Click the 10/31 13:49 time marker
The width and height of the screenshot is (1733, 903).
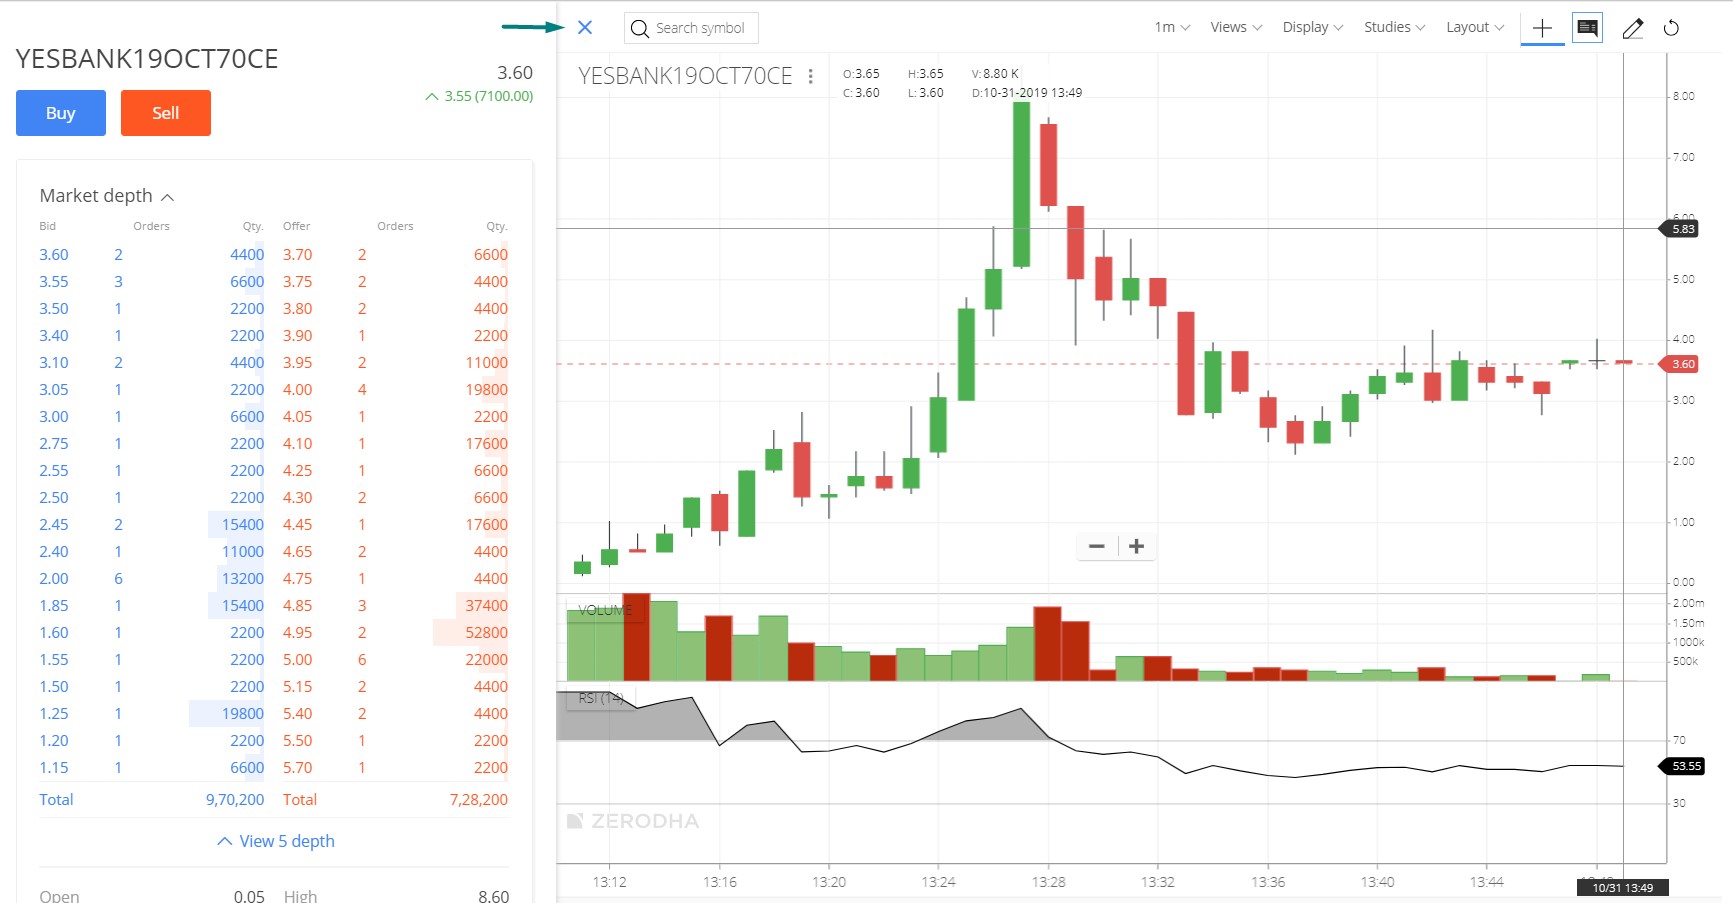[x=1623, y=887]
